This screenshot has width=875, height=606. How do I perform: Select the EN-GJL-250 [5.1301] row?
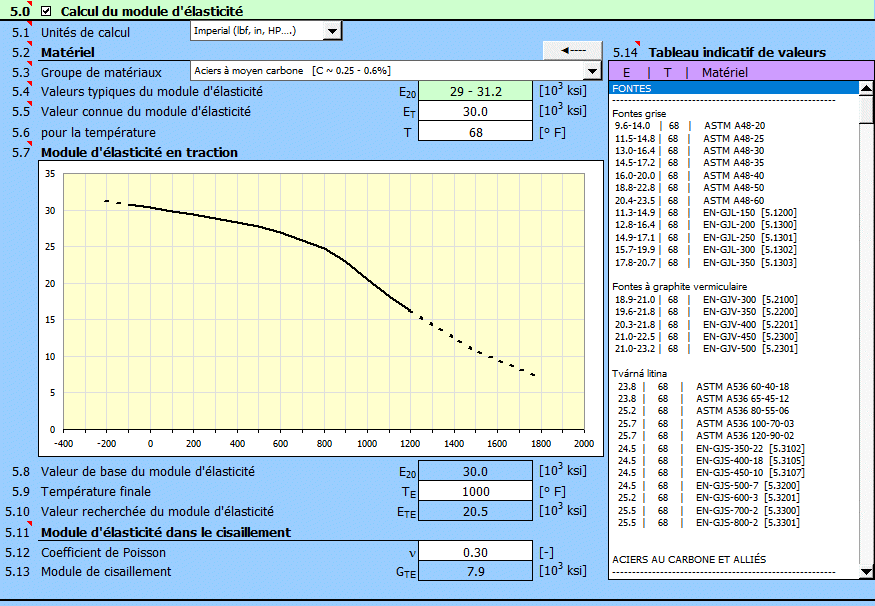tap(734, 238)
